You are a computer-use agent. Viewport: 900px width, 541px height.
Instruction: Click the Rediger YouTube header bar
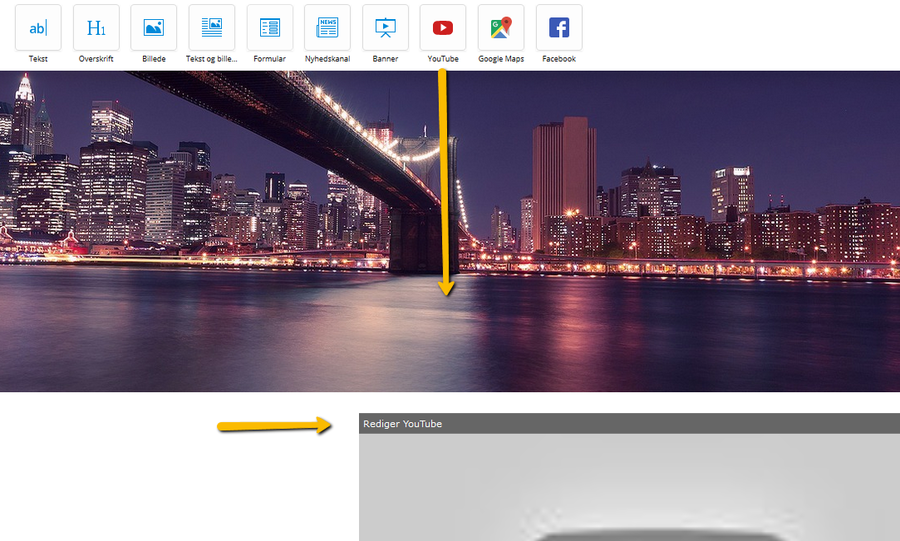point(629,423)
